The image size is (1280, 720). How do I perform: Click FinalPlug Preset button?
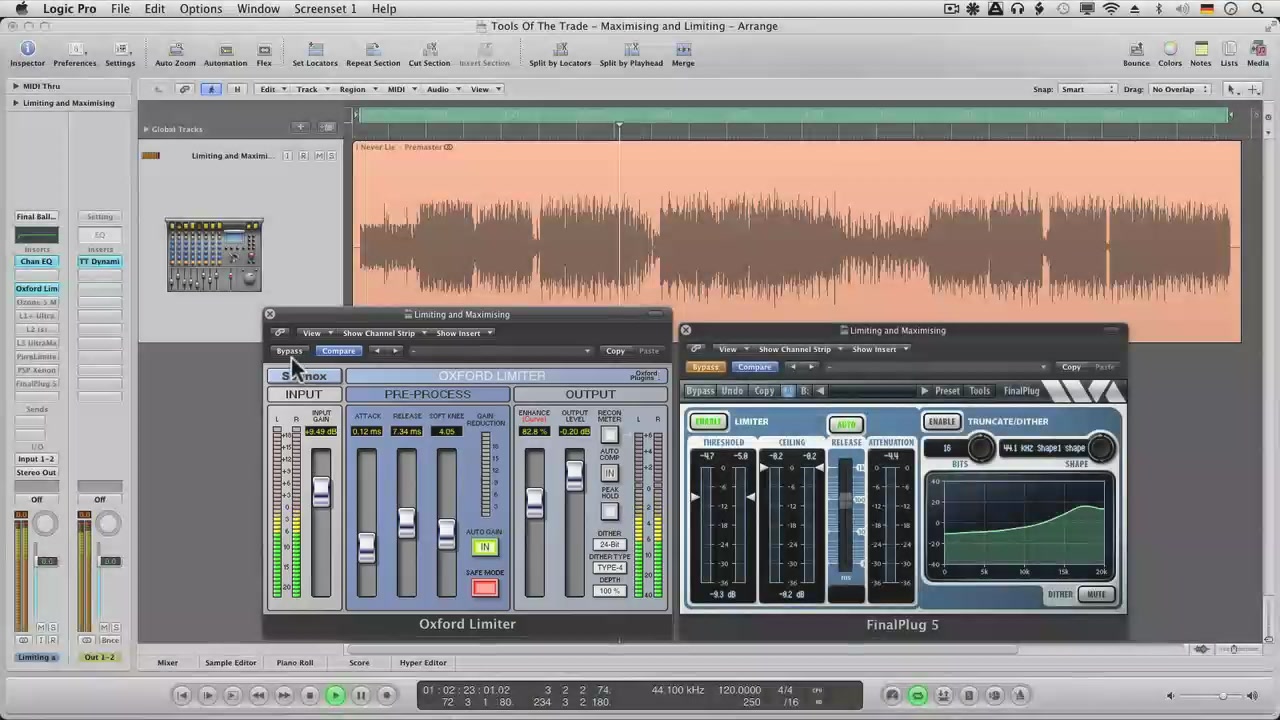947,391
